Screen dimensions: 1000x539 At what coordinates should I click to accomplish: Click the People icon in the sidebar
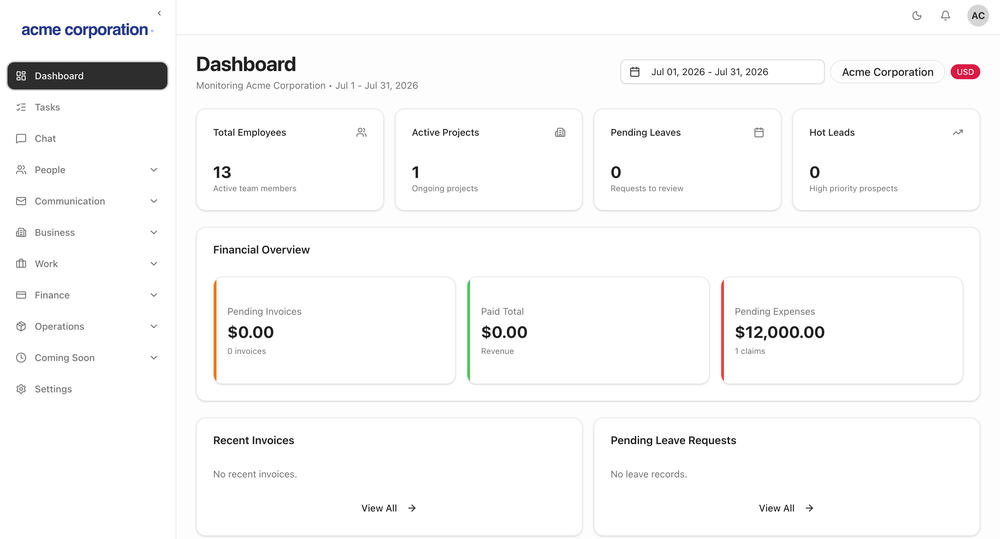21,170
